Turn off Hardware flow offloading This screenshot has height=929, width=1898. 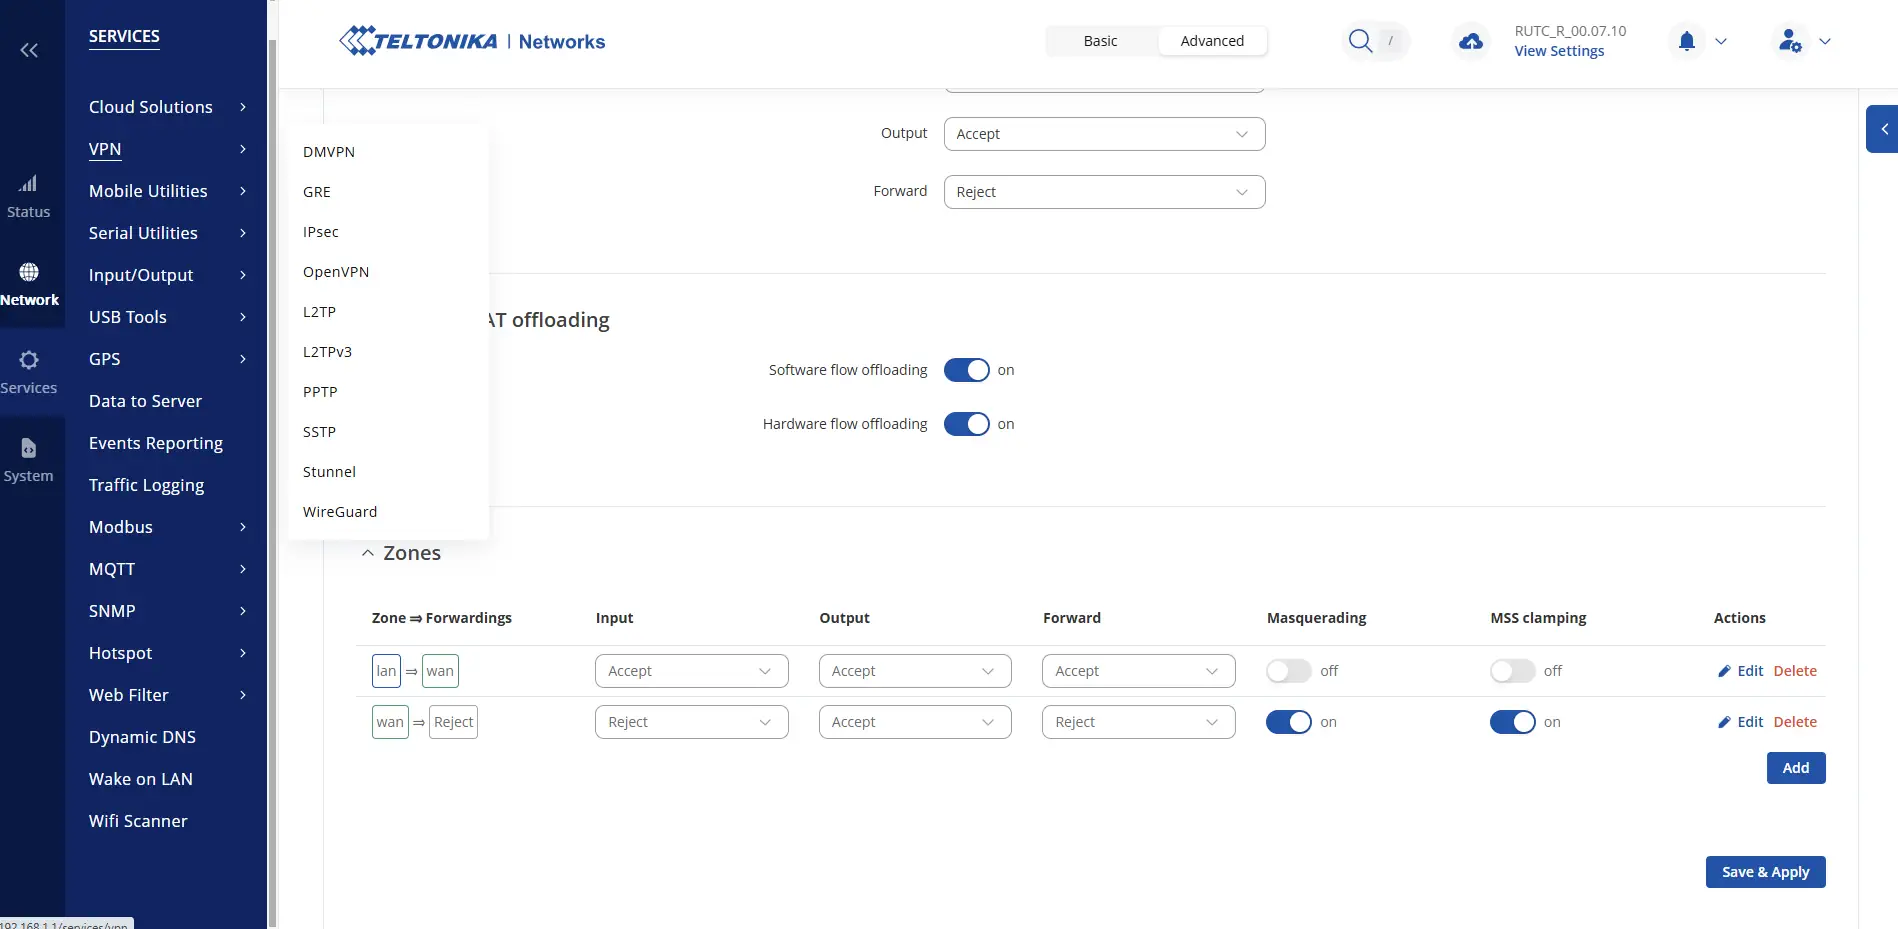coord(966,424)
